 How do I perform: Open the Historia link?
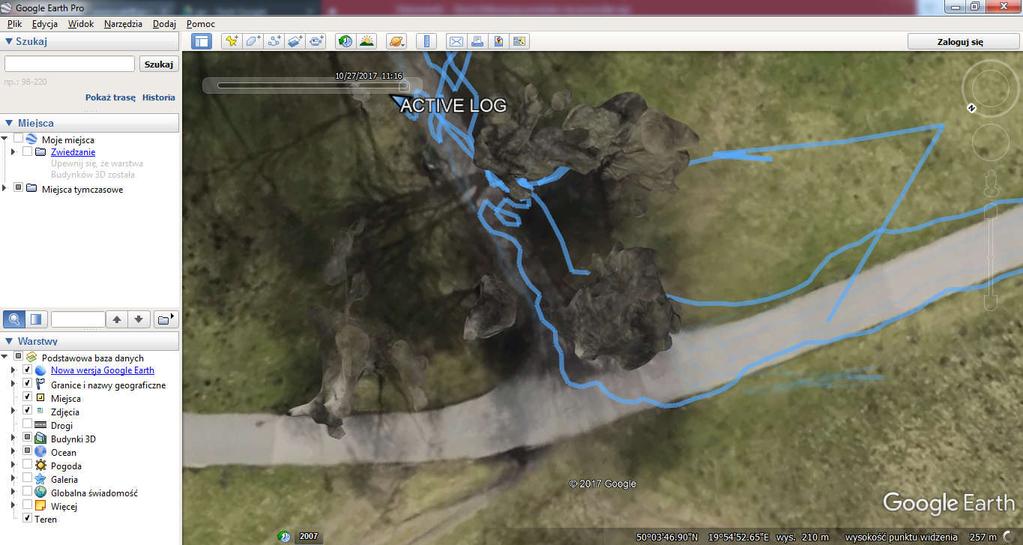(x=159, y=97)
